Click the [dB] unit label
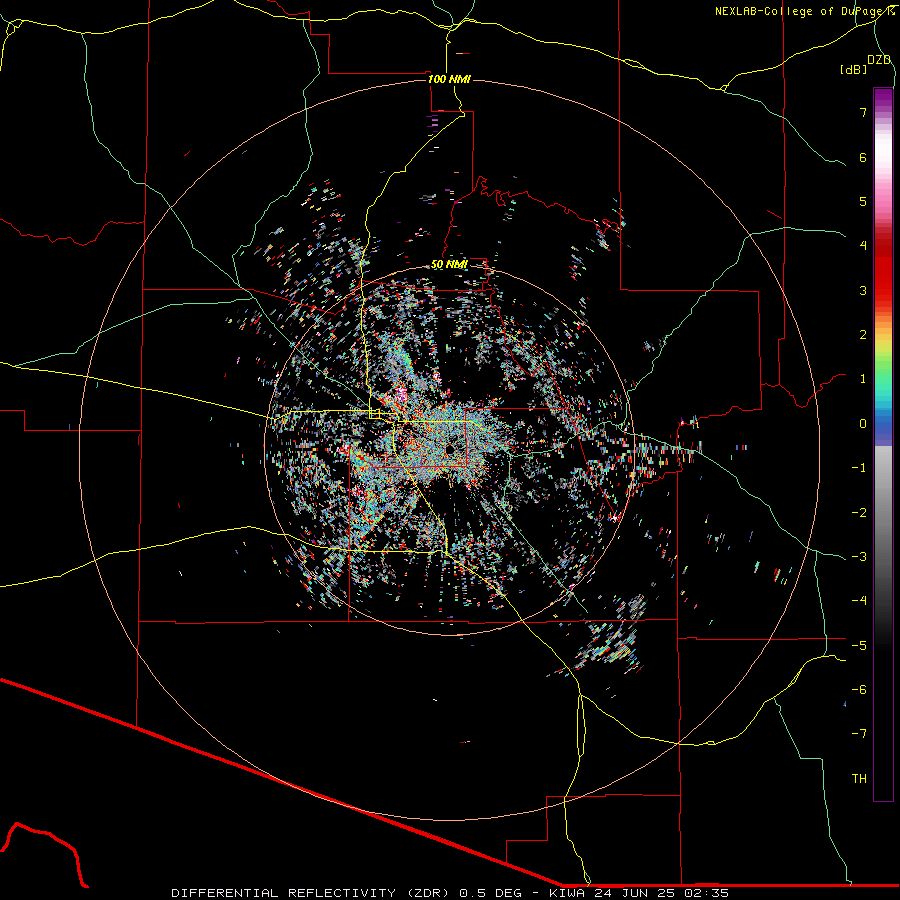The height and width of the screenshot is (900, 900). pos(854,69)
